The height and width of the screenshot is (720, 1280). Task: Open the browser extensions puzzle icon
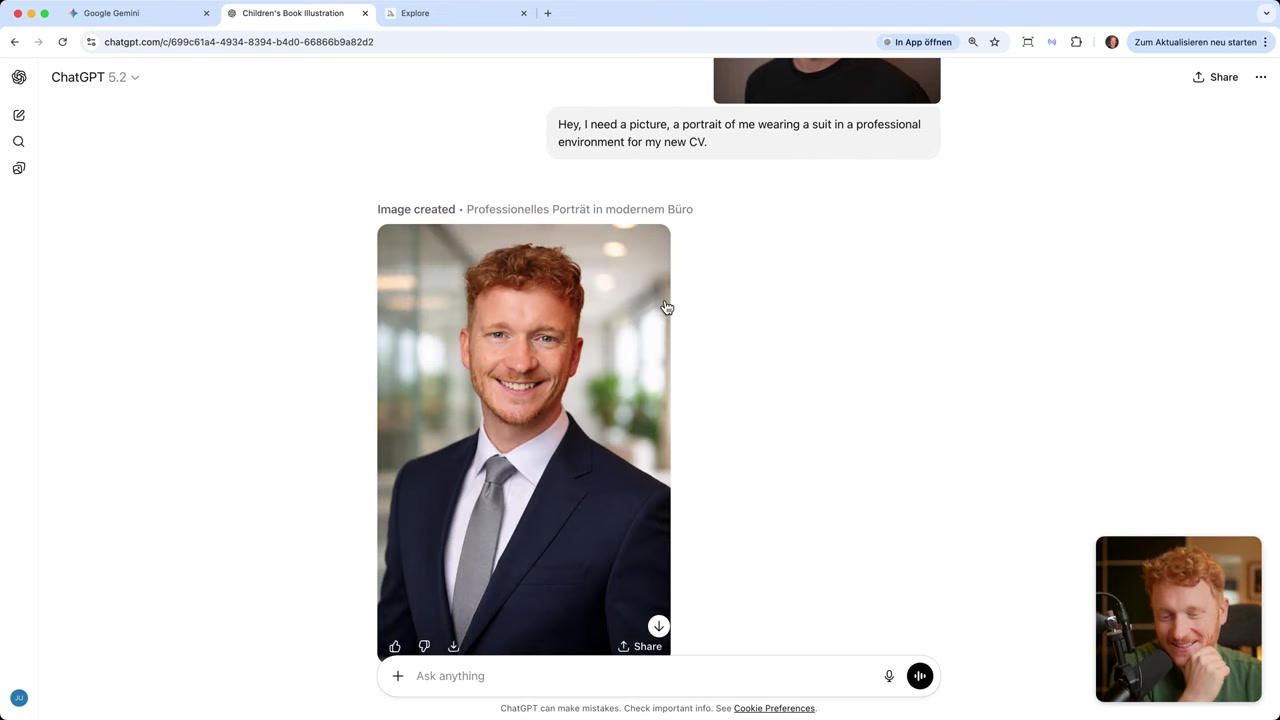pos(1076,42)
